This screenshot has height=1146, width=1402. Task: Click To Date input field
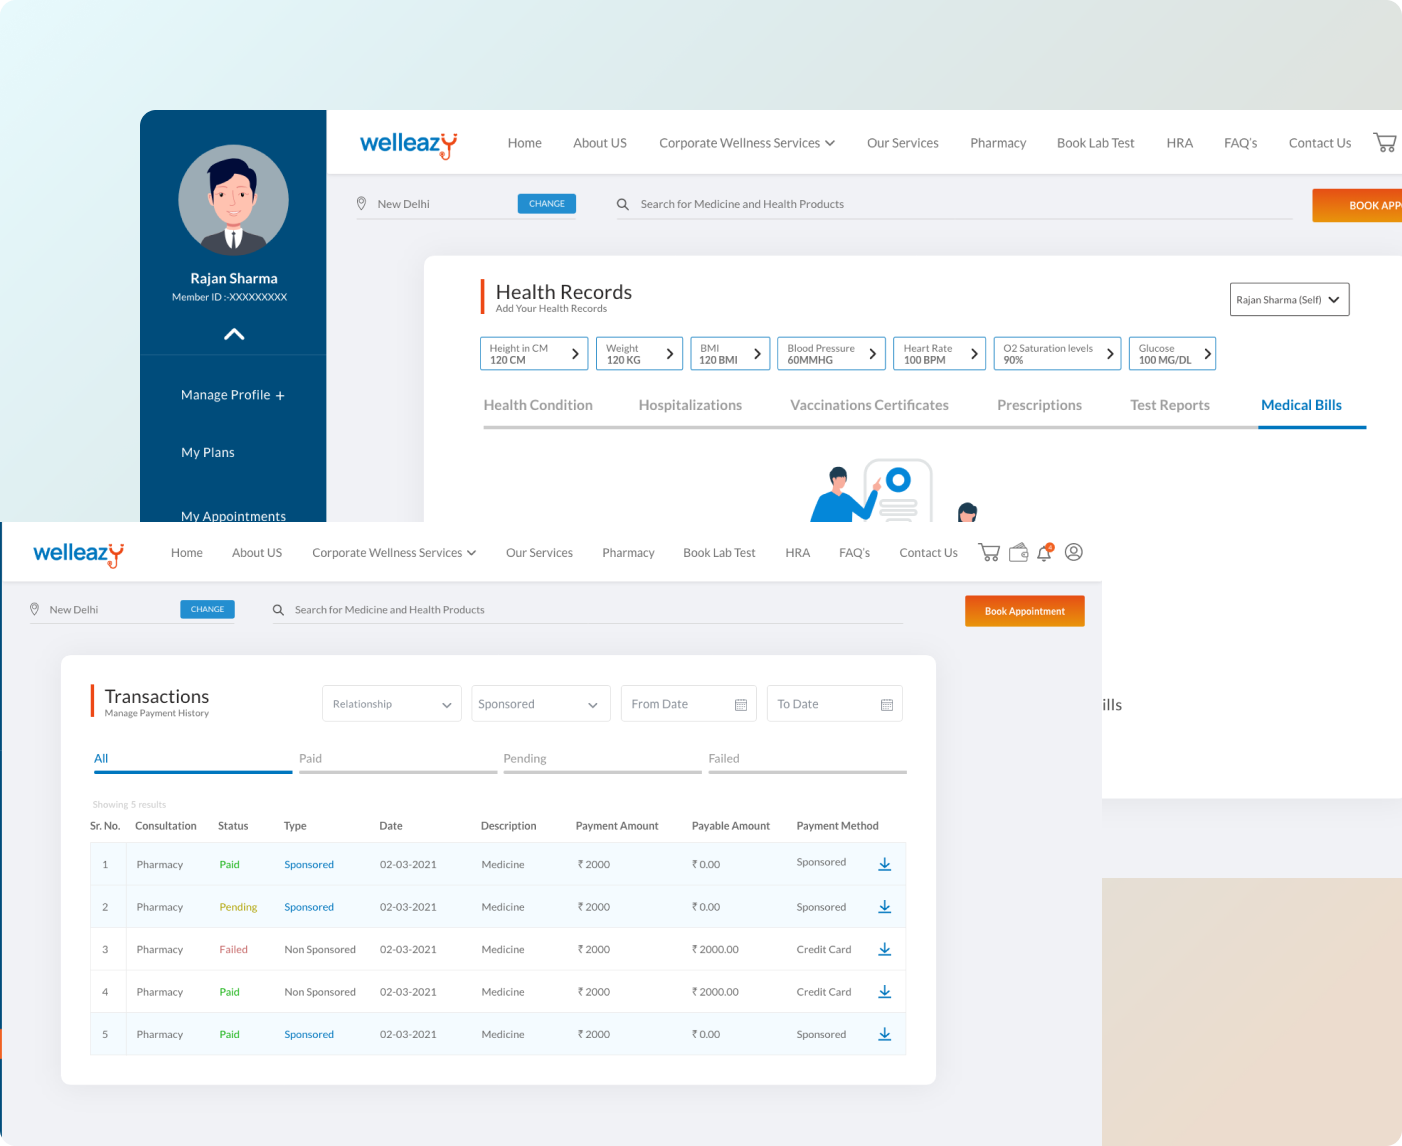[x=835, y=704]
